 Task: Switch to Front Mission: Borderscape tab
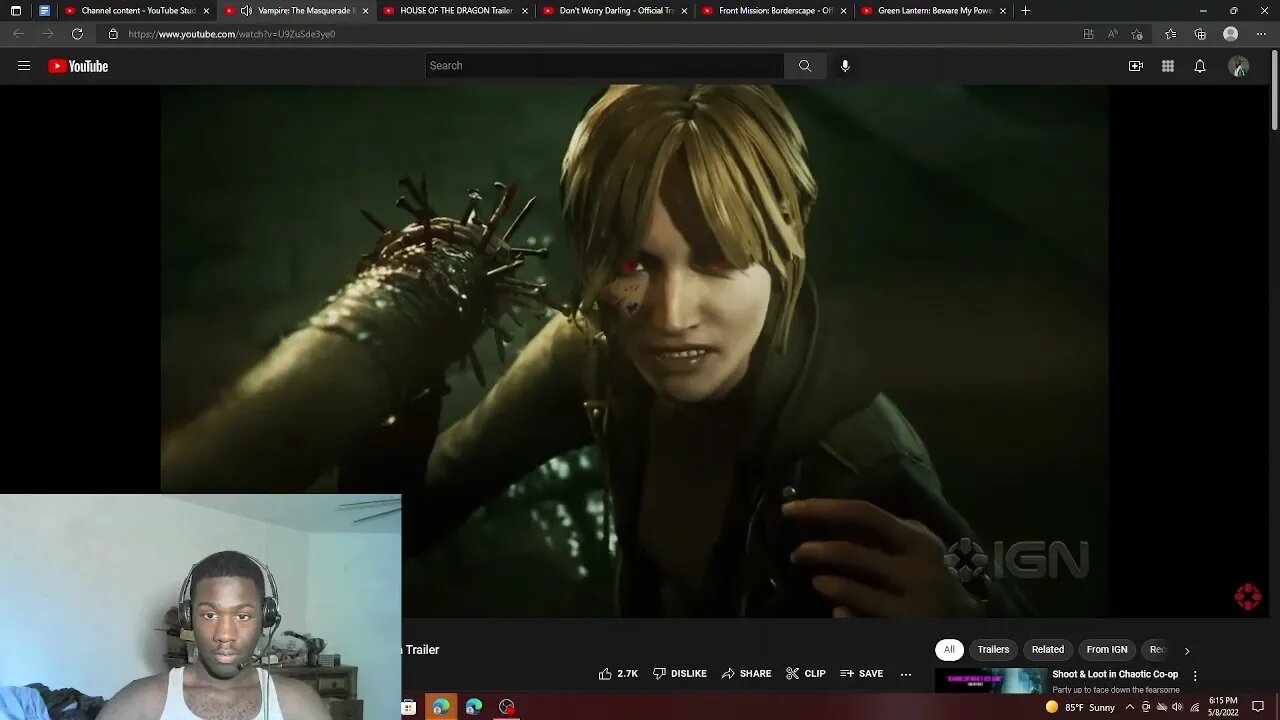(775, 11)
